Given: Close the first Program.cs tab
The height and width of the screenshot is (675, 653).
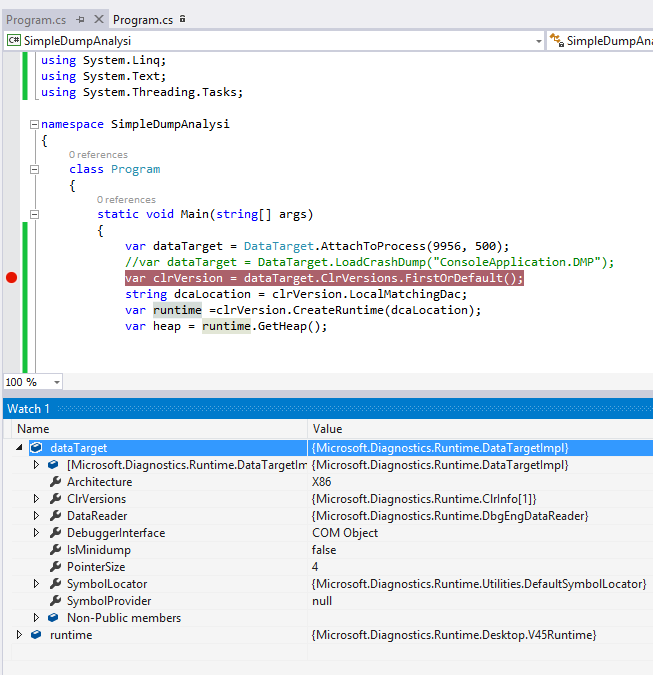Looking at the screenshot, I should (99, 19).
